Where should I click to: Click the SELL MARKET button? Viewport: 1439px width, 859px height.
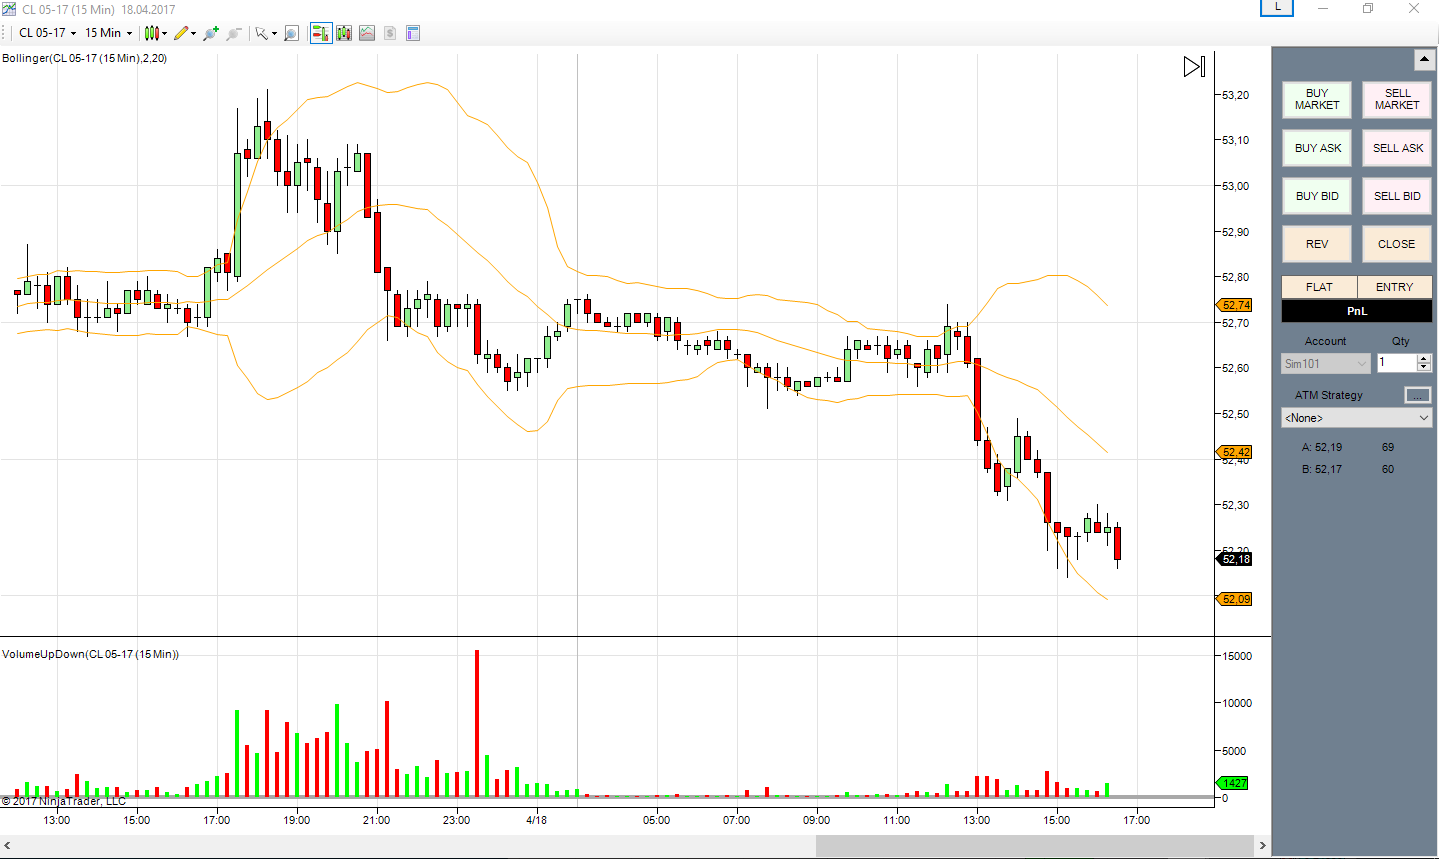pos(1397,99)
